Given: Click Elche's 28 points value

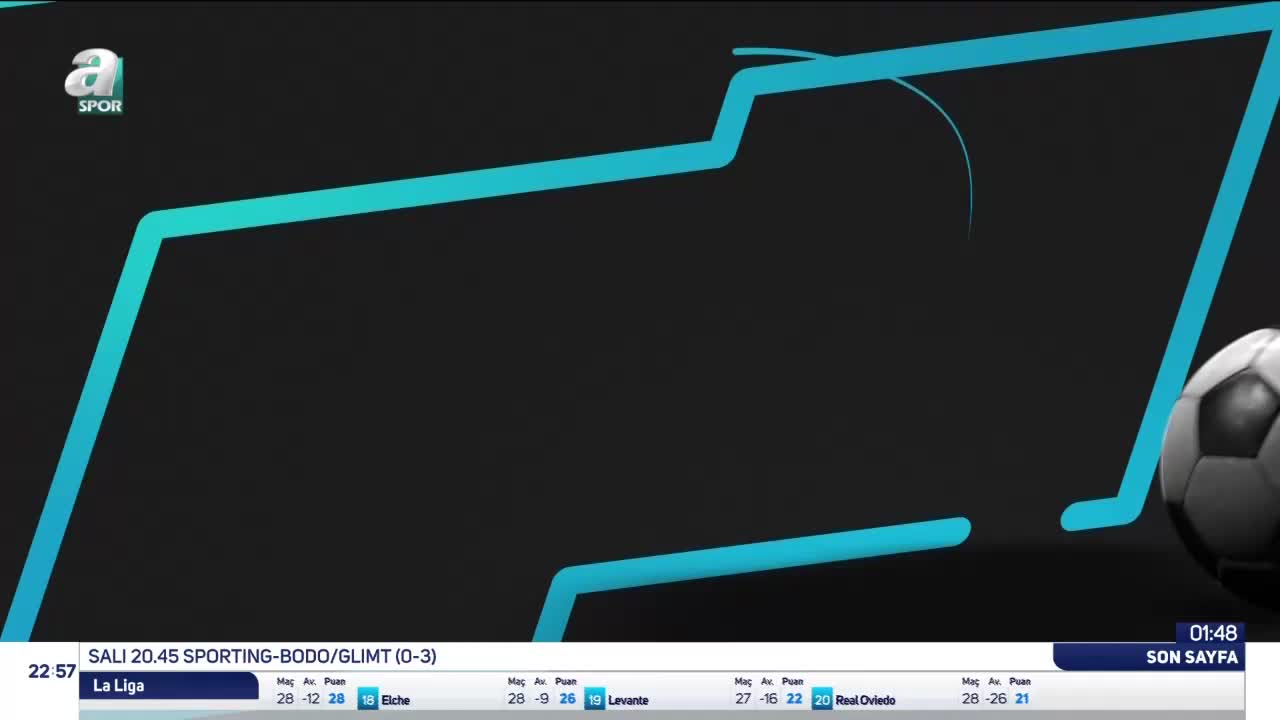Looking at the screenshot, I should tap(336, 699).
